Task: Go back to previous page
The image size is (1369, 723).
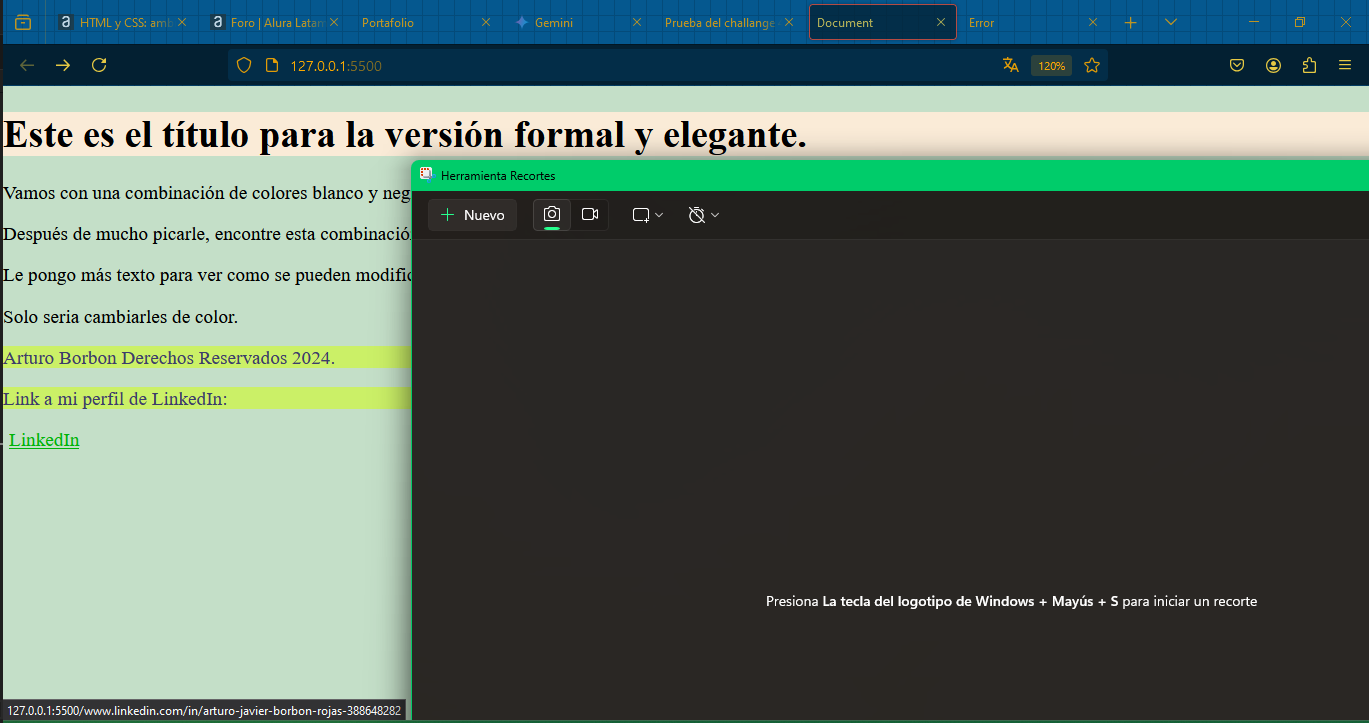Action: (x=27, y=65)
